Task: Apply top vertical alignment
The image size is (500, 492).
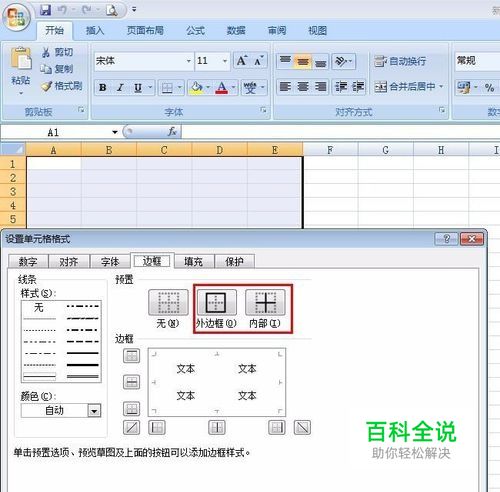Action: (x=285, y=61)
